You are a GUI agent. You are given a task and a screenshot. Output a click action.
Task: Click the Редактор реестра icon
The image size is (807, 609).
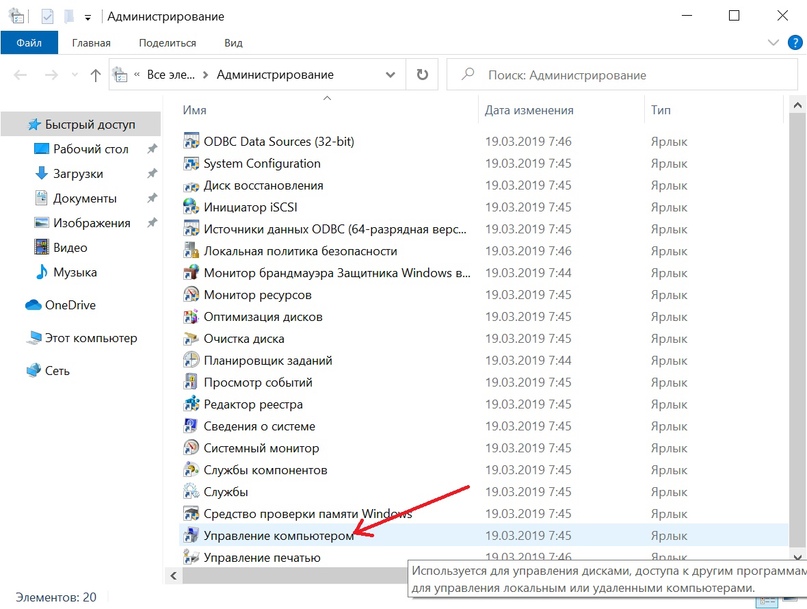[192, 404]
